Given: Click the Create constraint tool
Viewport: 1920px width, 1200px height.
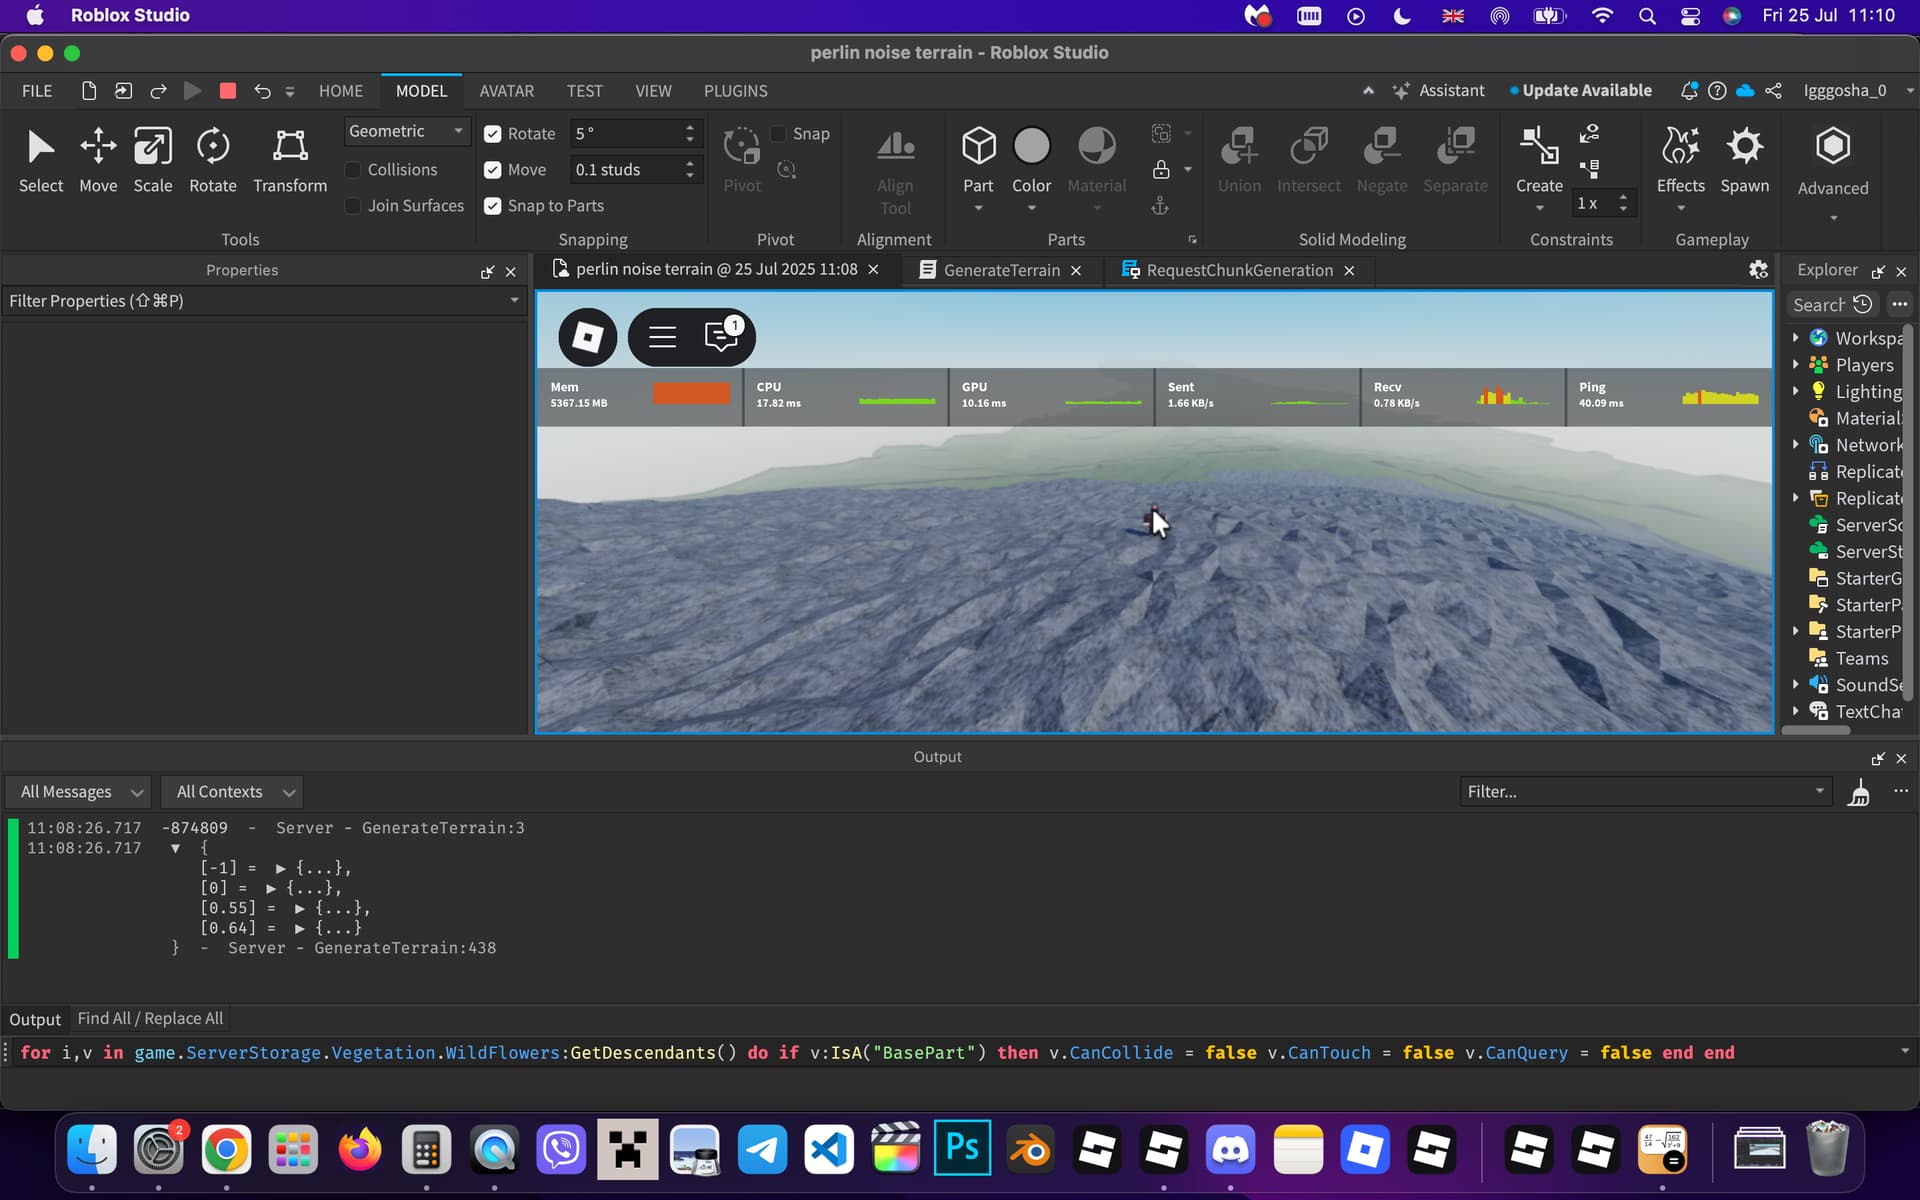Looking at the screenshot, I should click(1539, 160).
